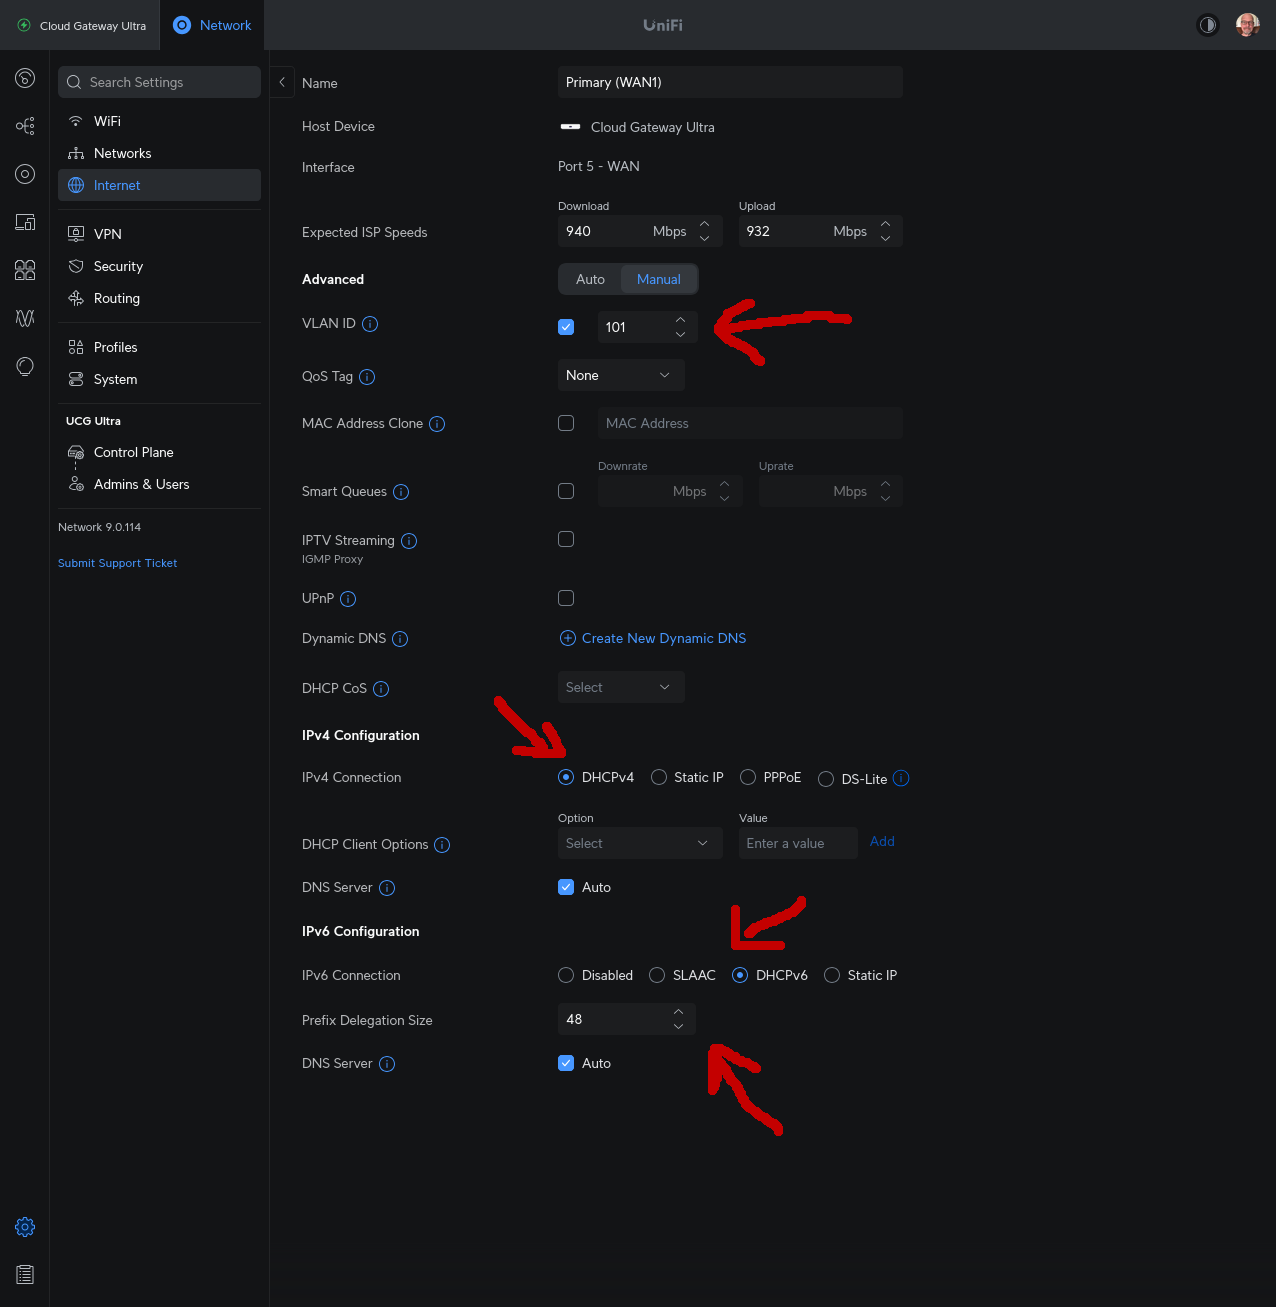Image resolution: width=1276 pixels, height=1307 pixels.
Task: Show Dynamic DNS info icon
Action: click(x=400, y=639)
